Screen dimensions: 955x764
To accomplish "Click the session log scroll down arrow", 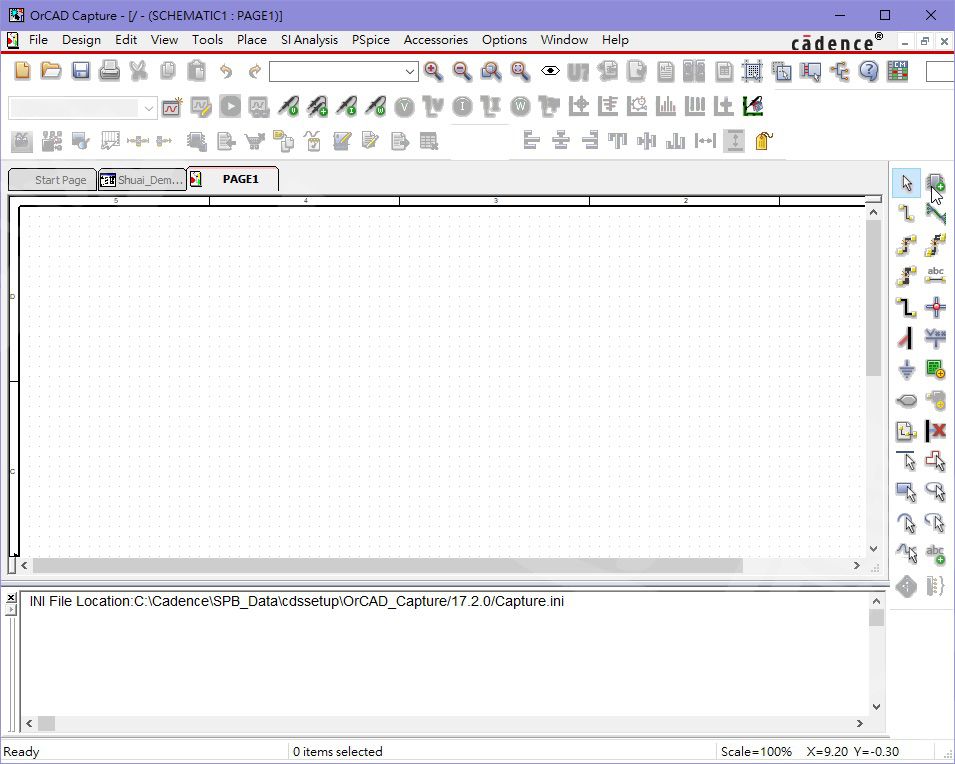I will pos(876,707).
